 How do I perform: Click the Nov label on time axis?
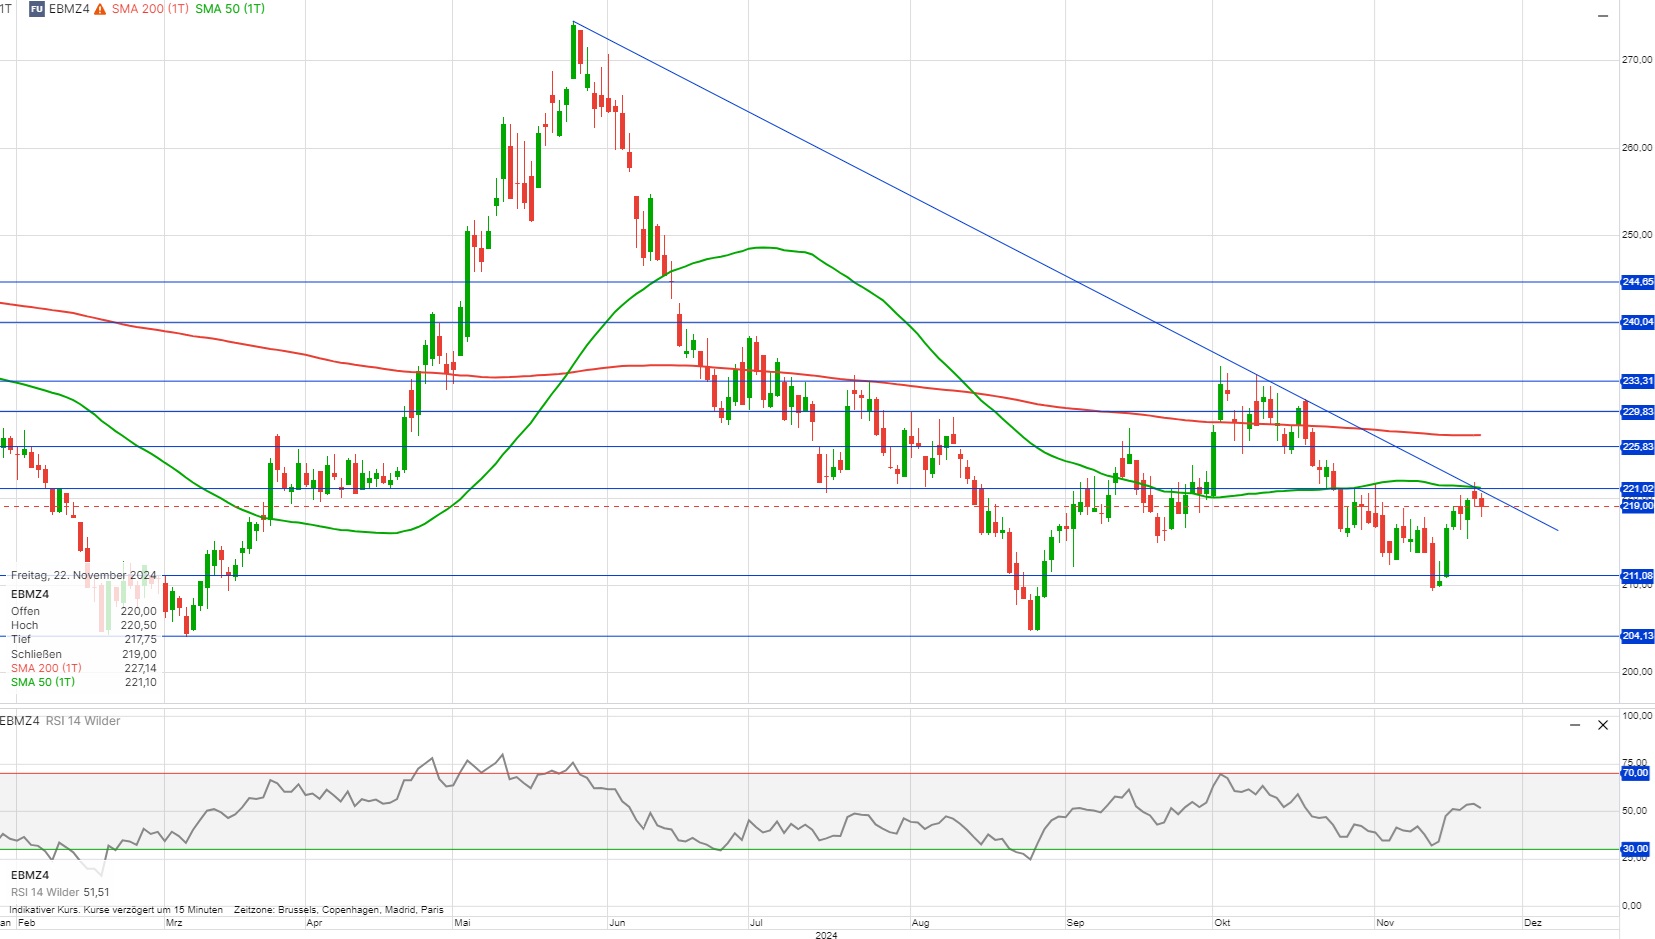click(x=1385, y=923)
